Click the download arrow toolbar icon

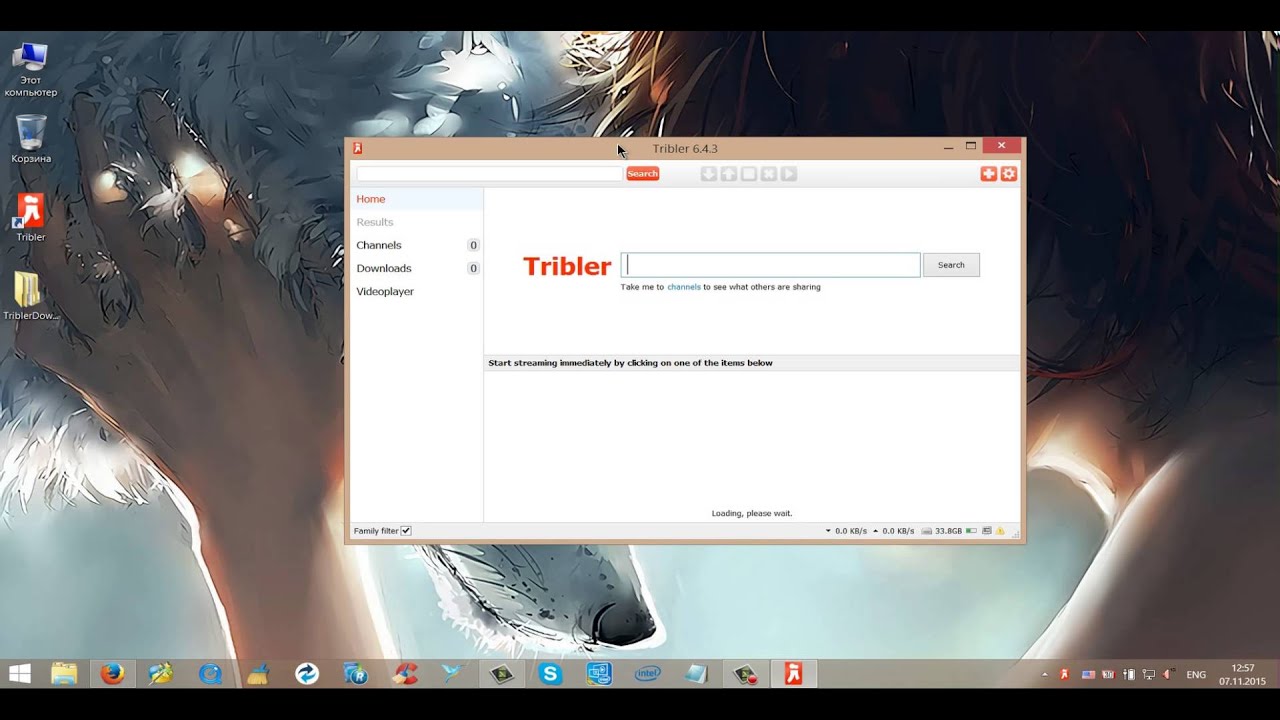[x=708, y=174]
